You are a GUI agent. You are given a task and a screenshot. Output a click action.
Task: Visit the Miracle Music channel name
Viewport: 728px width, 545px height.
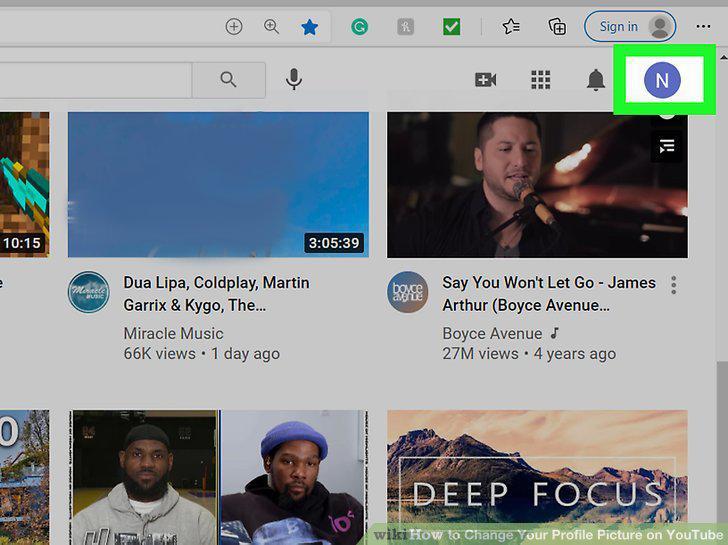tap(173, 333)
